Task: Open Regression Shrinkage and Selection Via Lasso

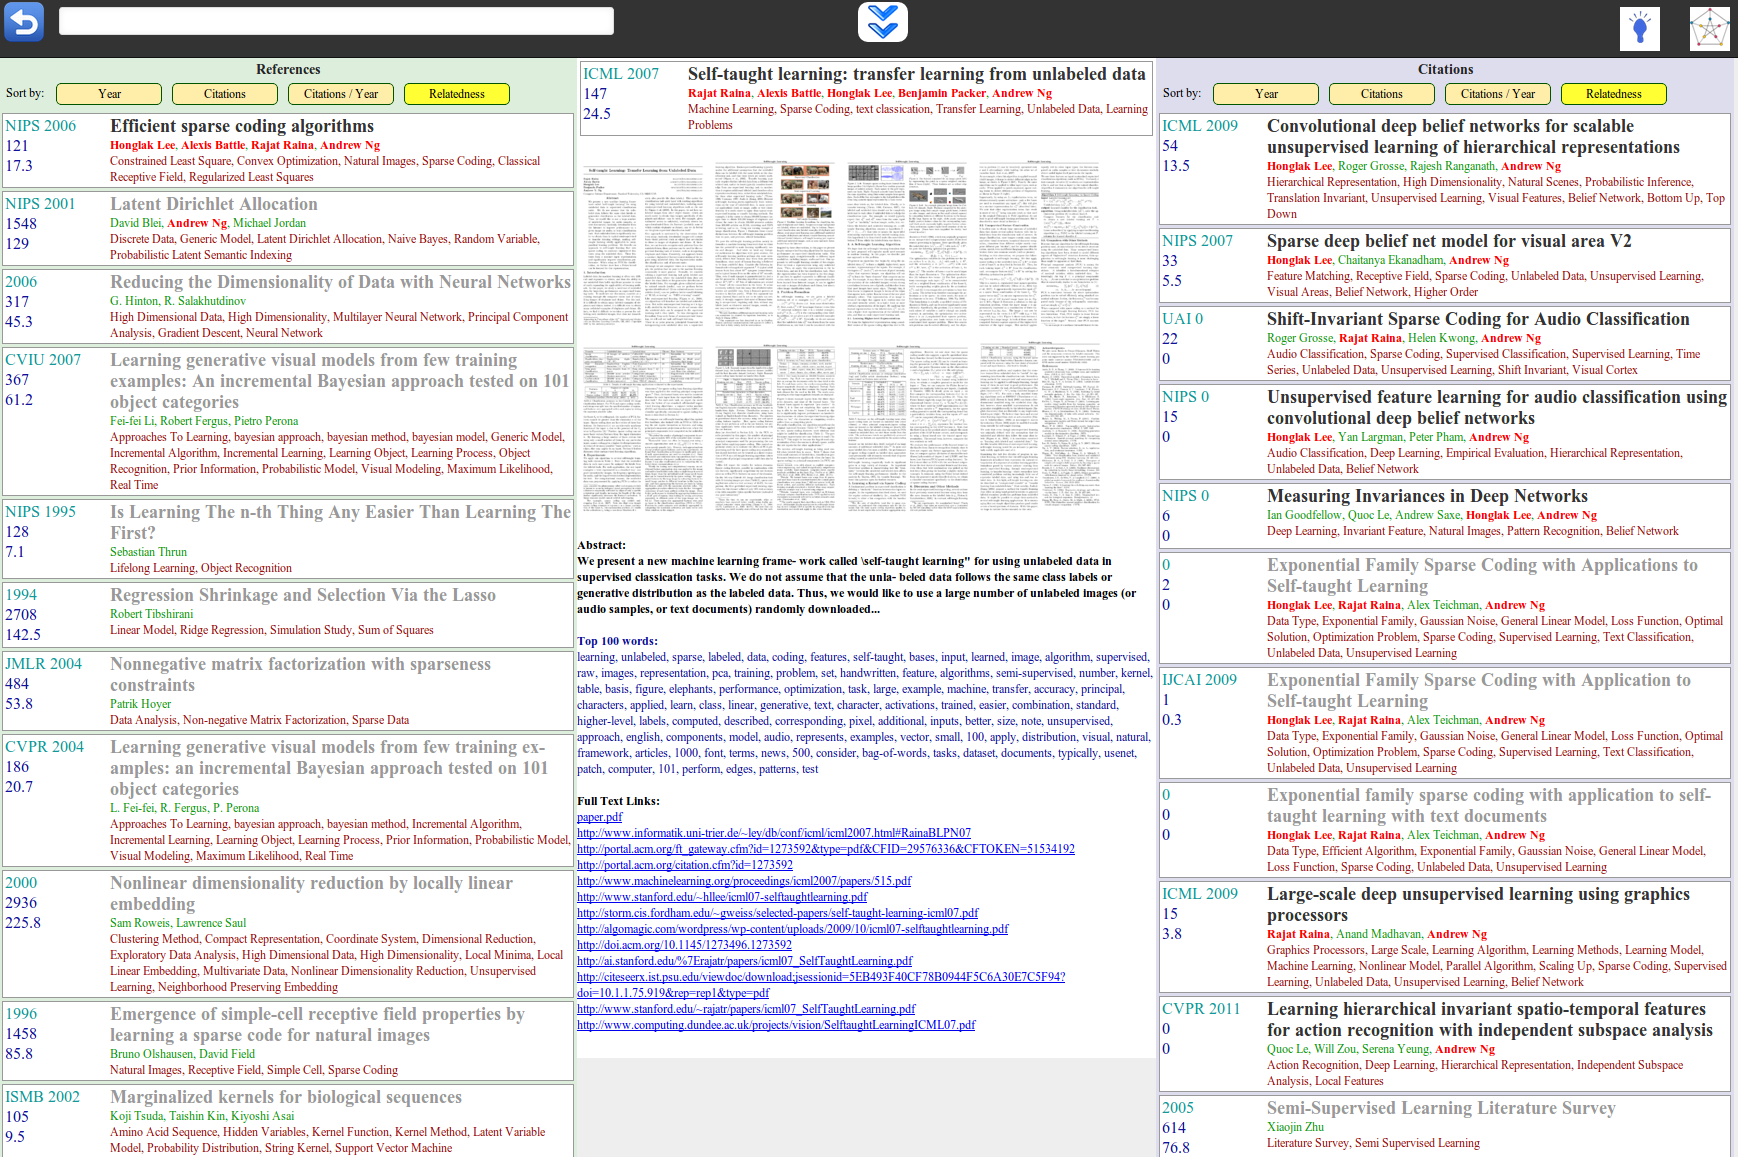Action: (x=303, y=595)
